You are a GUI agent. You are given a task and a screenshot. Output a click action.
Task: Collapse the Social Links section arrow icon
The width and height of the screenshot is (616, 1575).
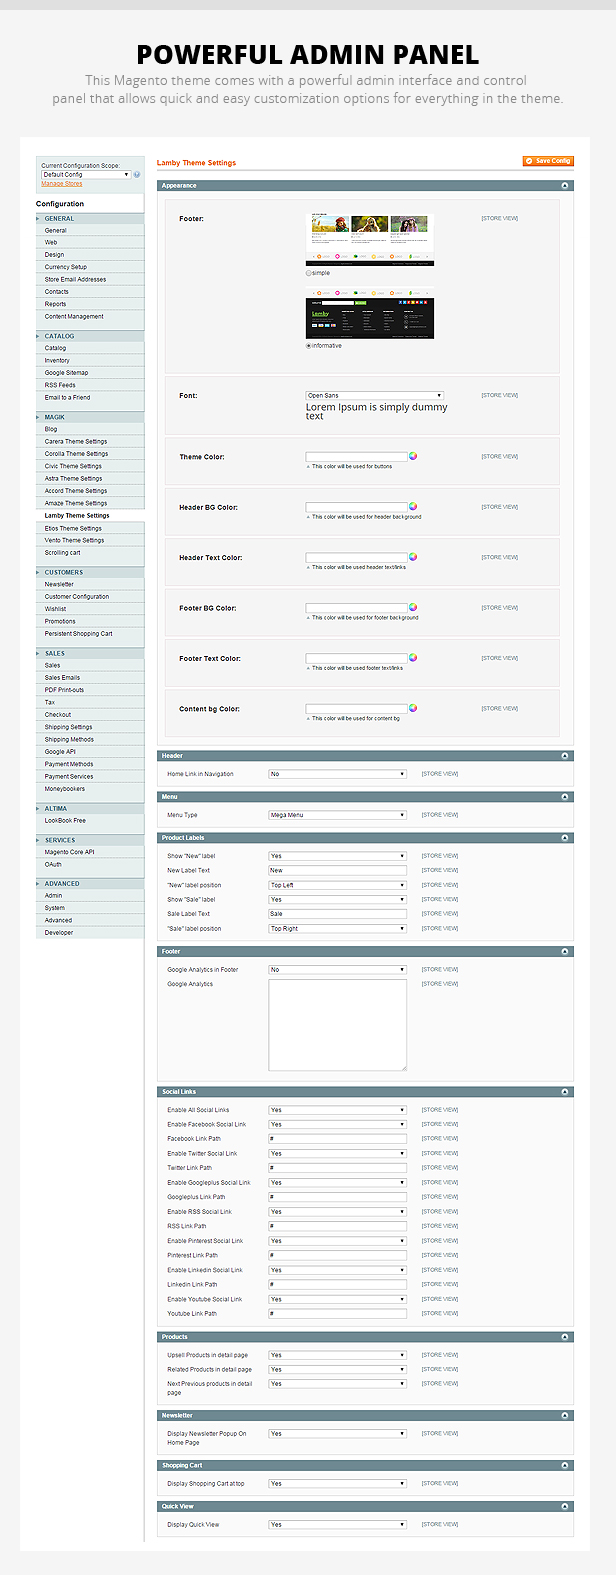point(565,1092)
